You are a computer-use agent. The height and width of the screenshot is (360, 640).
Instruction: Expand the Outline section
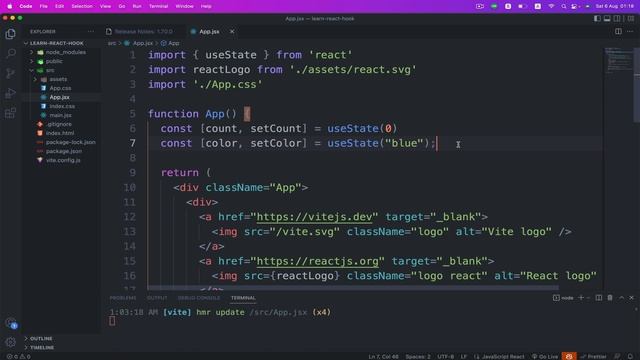(41, 338)
